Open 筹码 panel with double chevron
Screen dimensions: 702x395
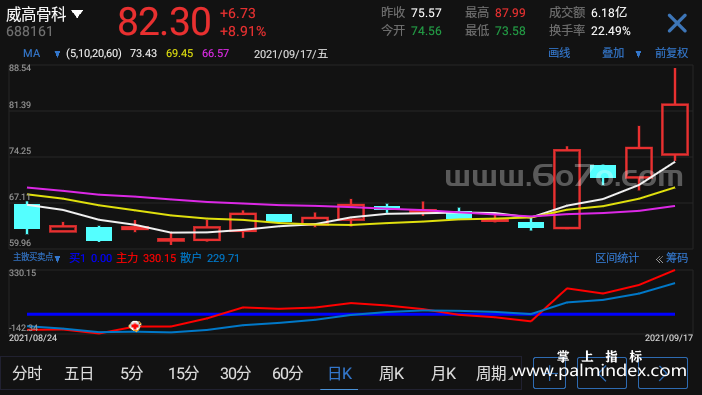[672, 258]
